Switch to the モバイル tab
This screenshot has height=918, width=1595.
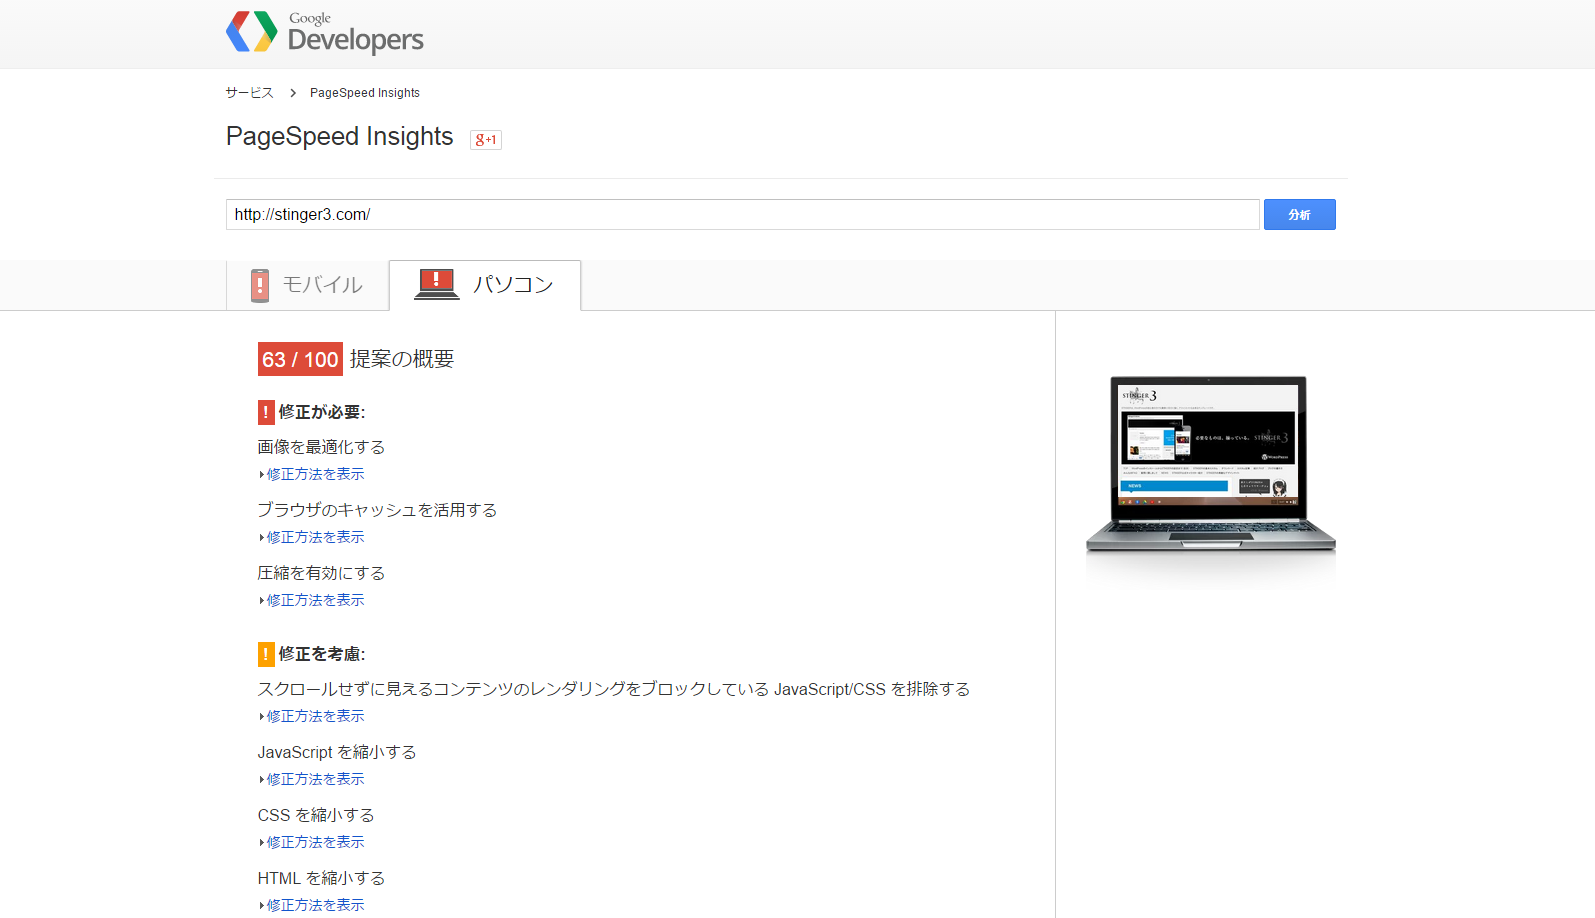tap(307, 285)
